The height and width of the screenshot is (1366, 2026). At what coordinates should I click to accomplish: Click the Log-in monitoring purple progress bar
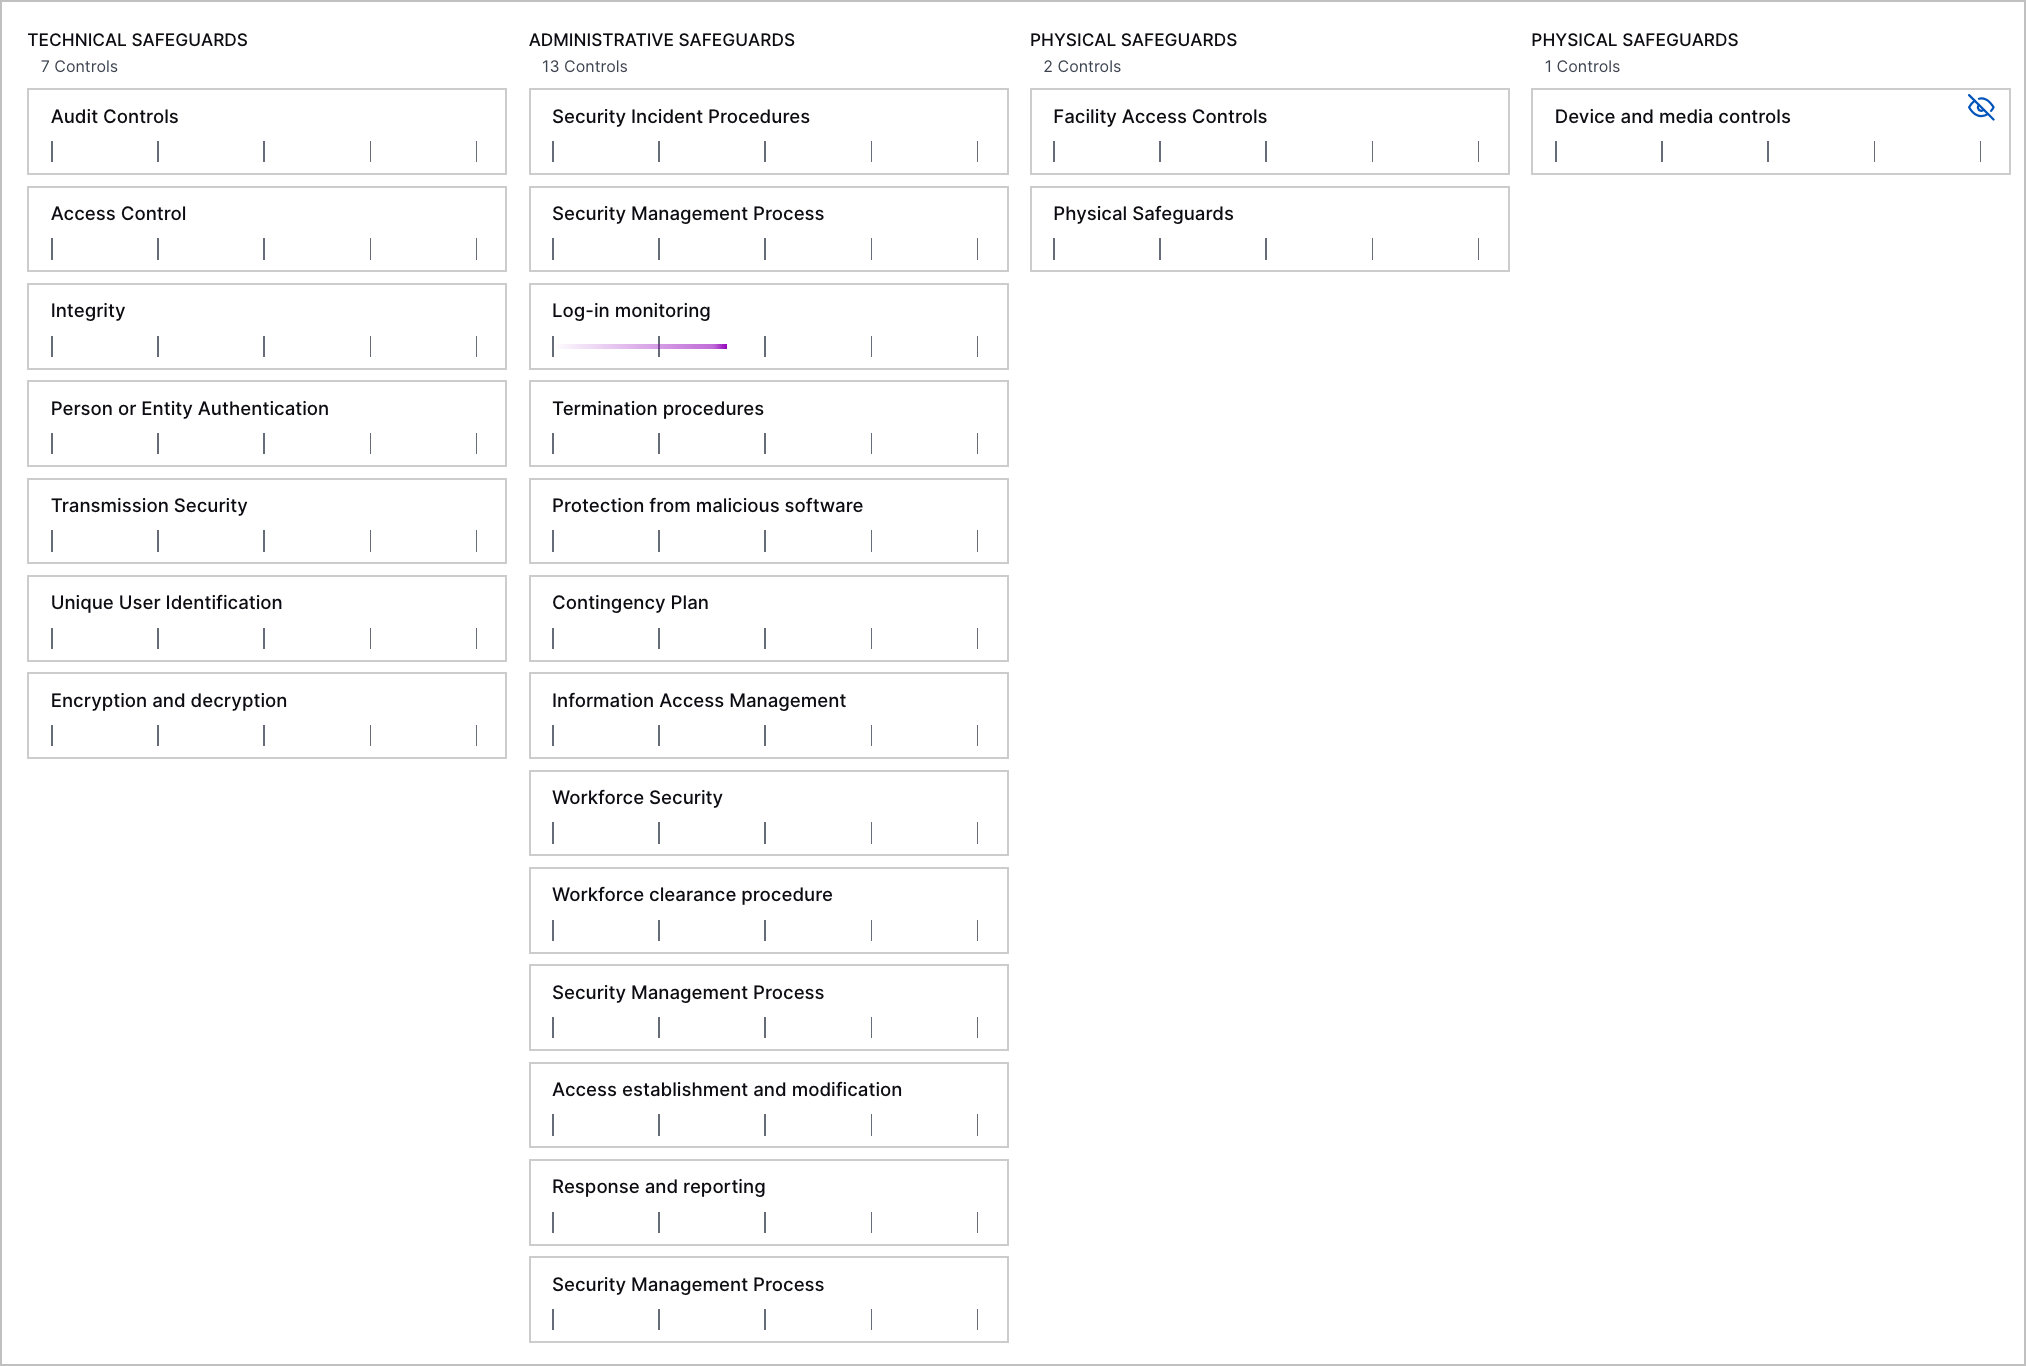click(x=641, y=346)
